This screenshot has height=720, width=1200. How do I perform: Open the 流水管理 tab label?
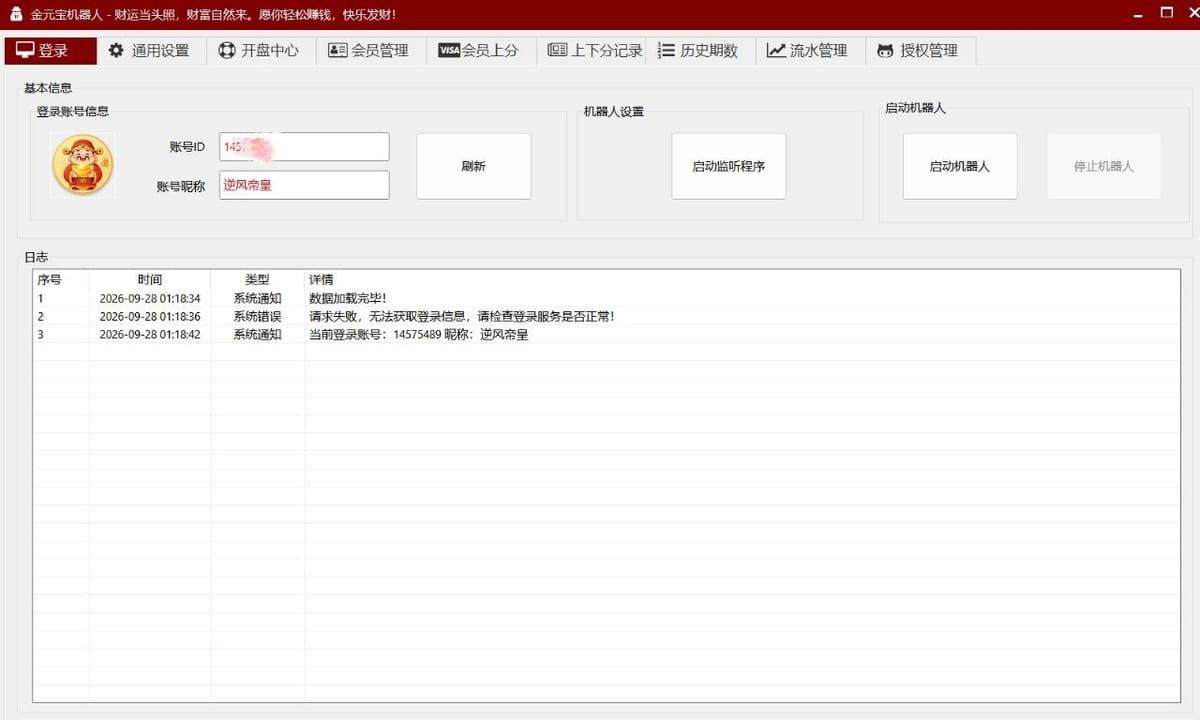click(818, 50)
